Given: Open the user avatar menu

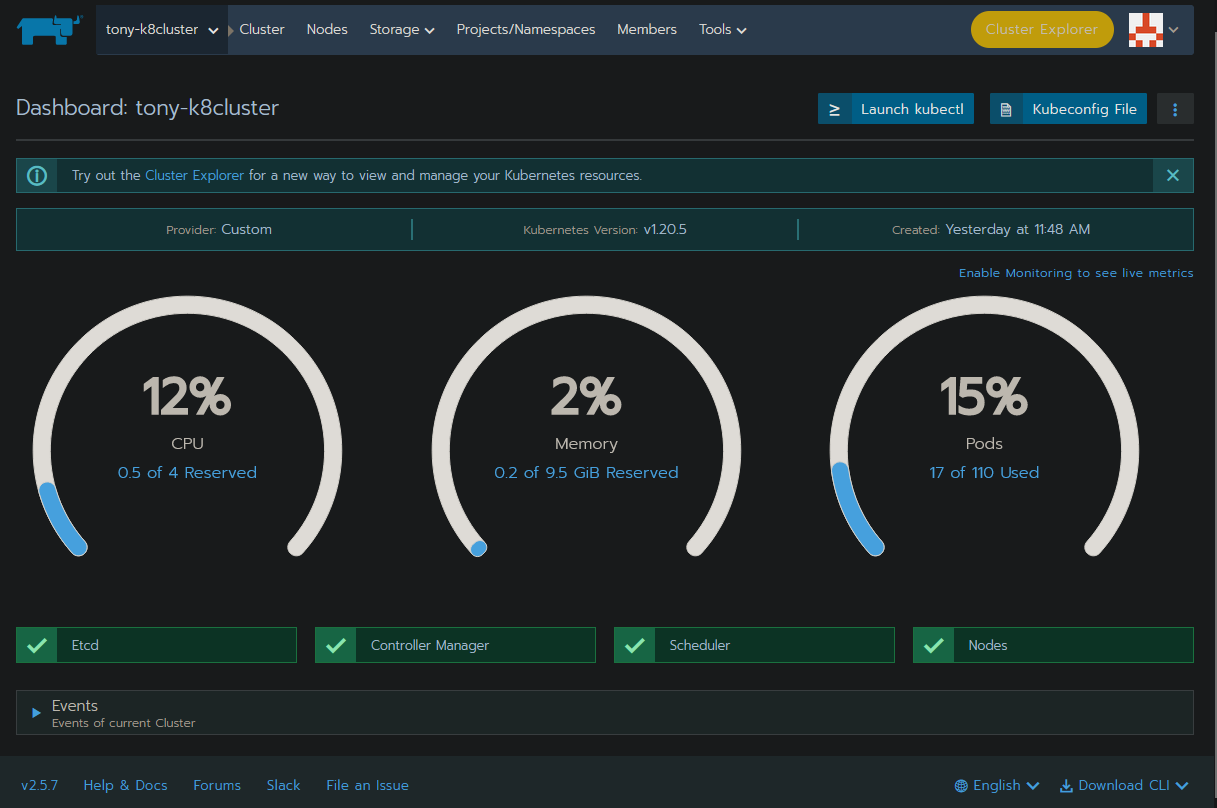Looking at the screenshot, I should [1154, 29].
